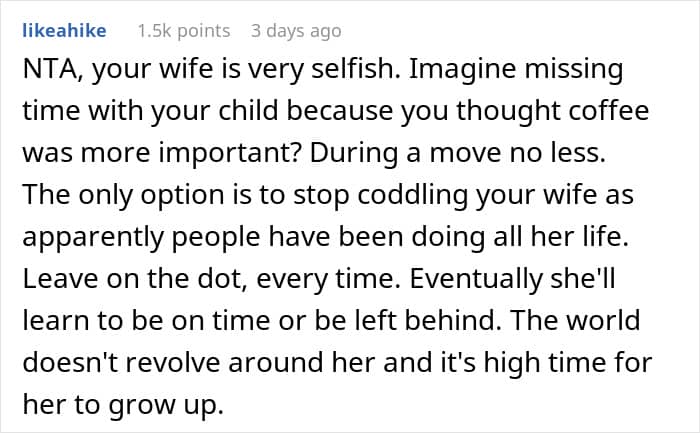The width and height of the screenshot is (700, 433).
Task: Click the word "NTA" starting the comment
Action: [x=45, y=72]
